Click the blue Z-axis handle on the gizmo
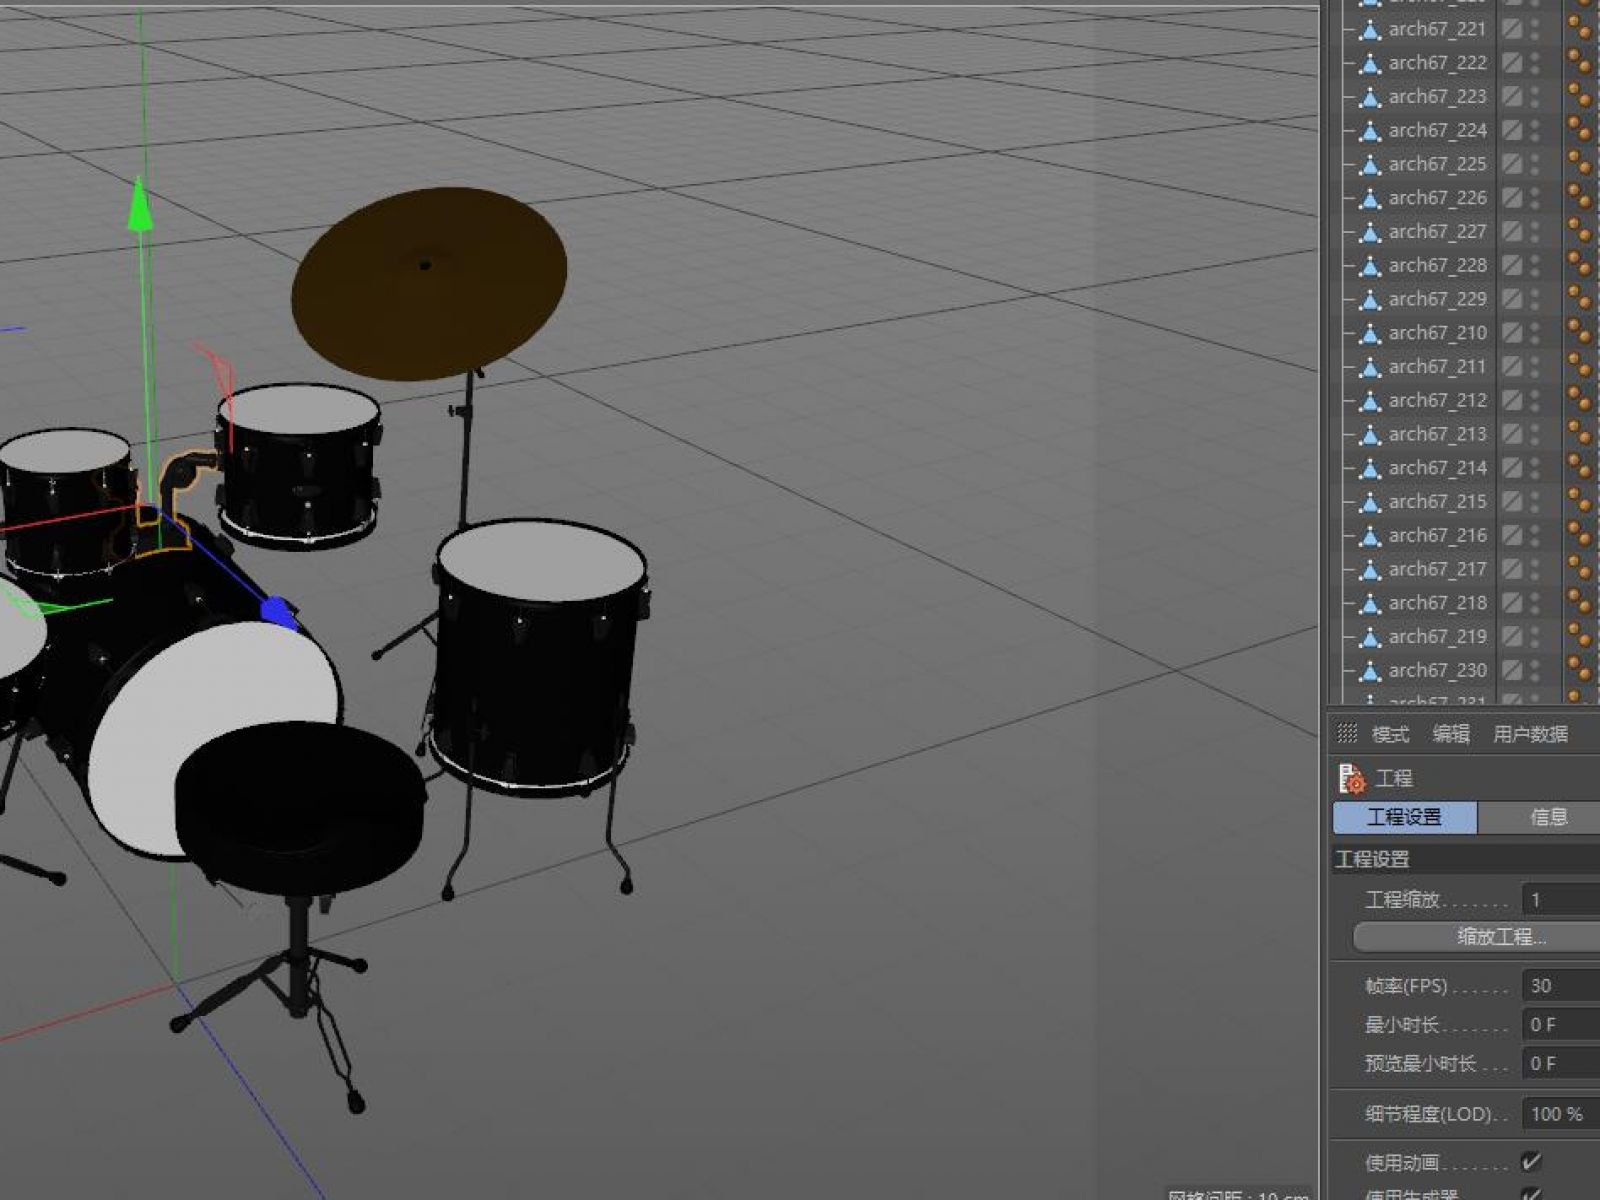Image resolution: width=1600 pixels, height=1200 pixels. coord(277,611)
